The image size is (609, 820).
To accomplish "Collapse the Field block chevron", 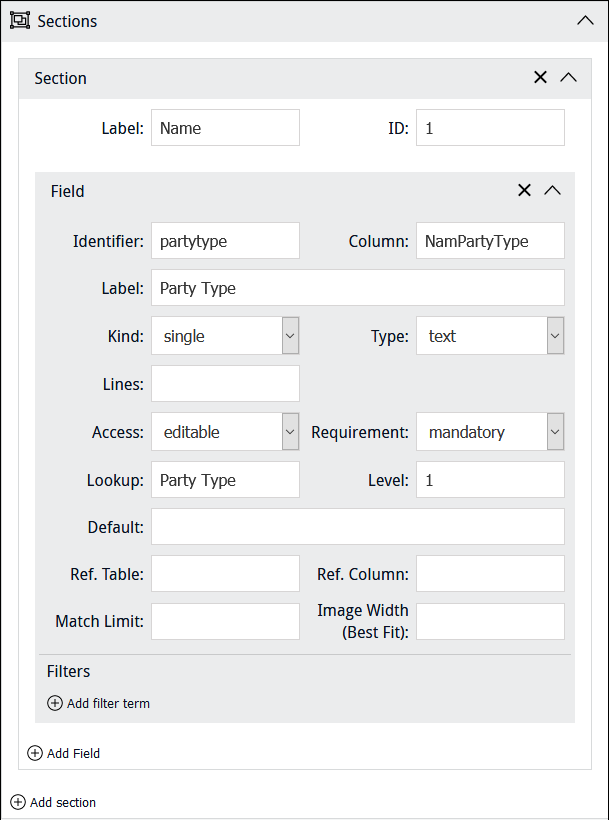I will tap(552, 191).
